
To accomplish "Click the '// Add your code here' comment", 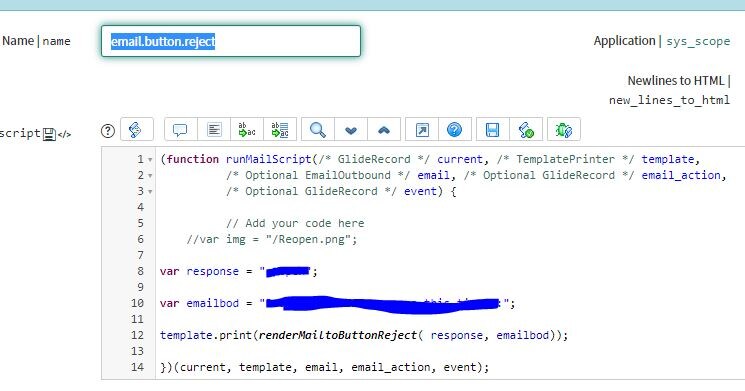I will [x=295, y=223].
